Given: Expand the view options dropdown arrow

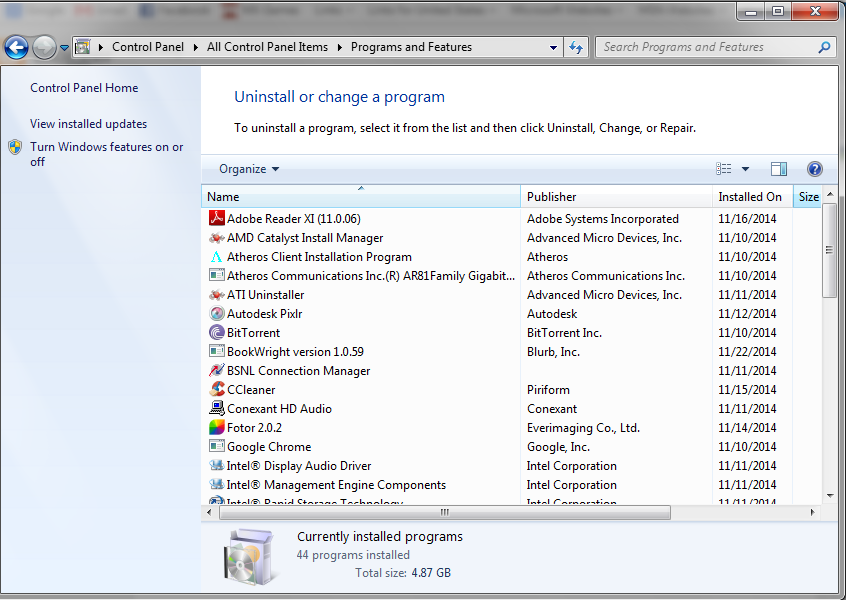Looking at the screenshot, I should pos(745,169).
